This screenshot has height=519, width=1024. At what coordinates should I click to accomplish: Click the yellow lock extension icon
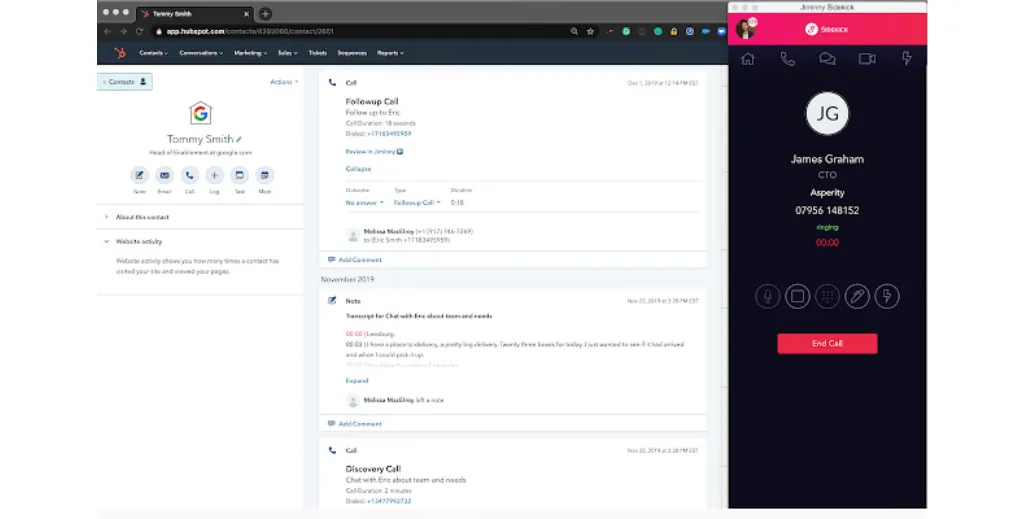pyautogui.click(x=673, y=31)
